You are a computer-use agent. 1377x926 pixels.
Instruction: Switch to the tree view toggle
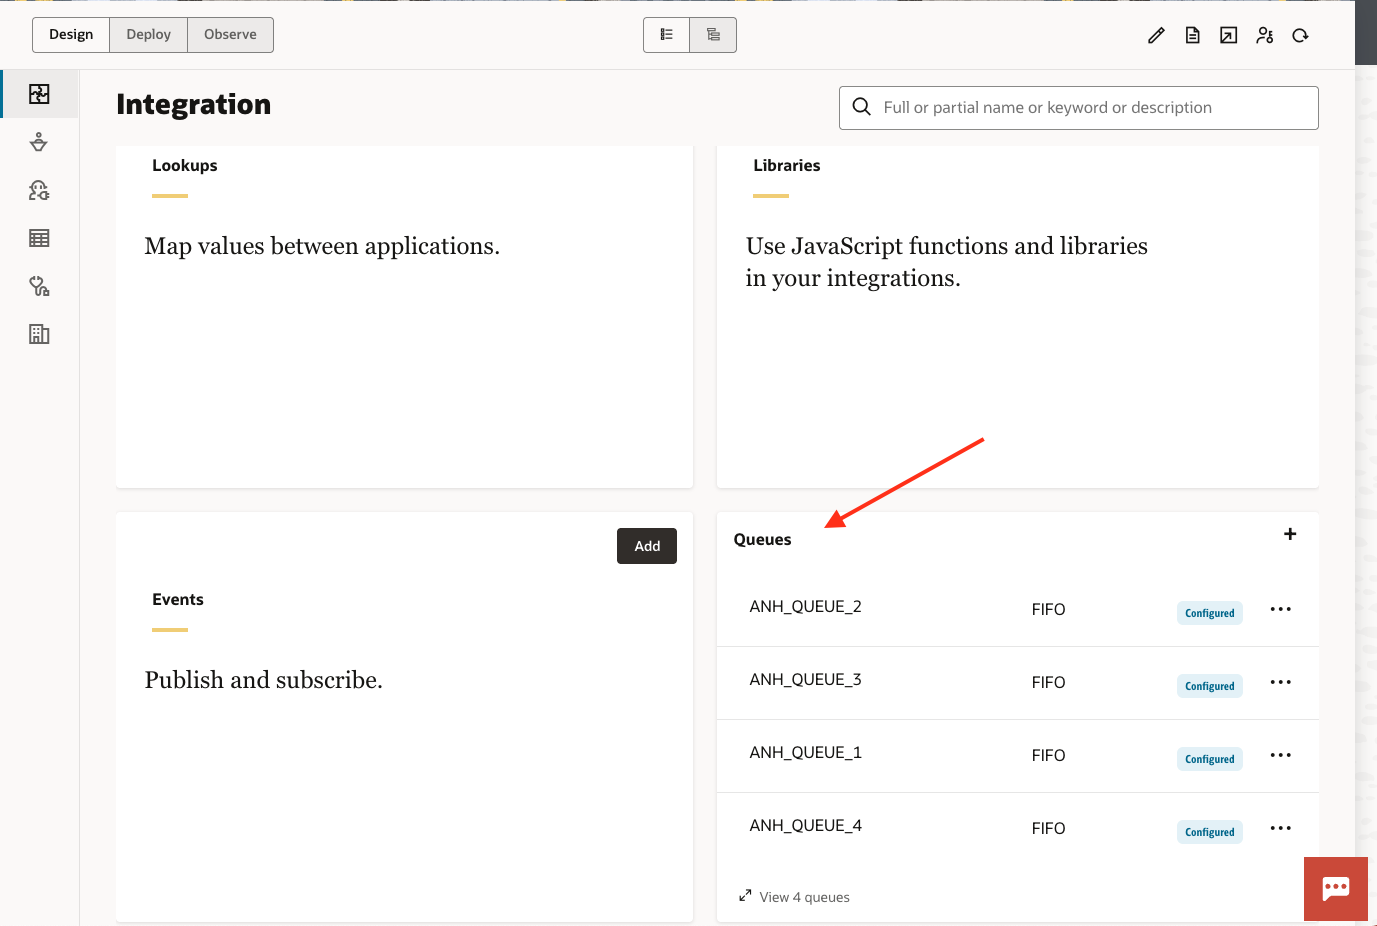click(x=713, y=35)
